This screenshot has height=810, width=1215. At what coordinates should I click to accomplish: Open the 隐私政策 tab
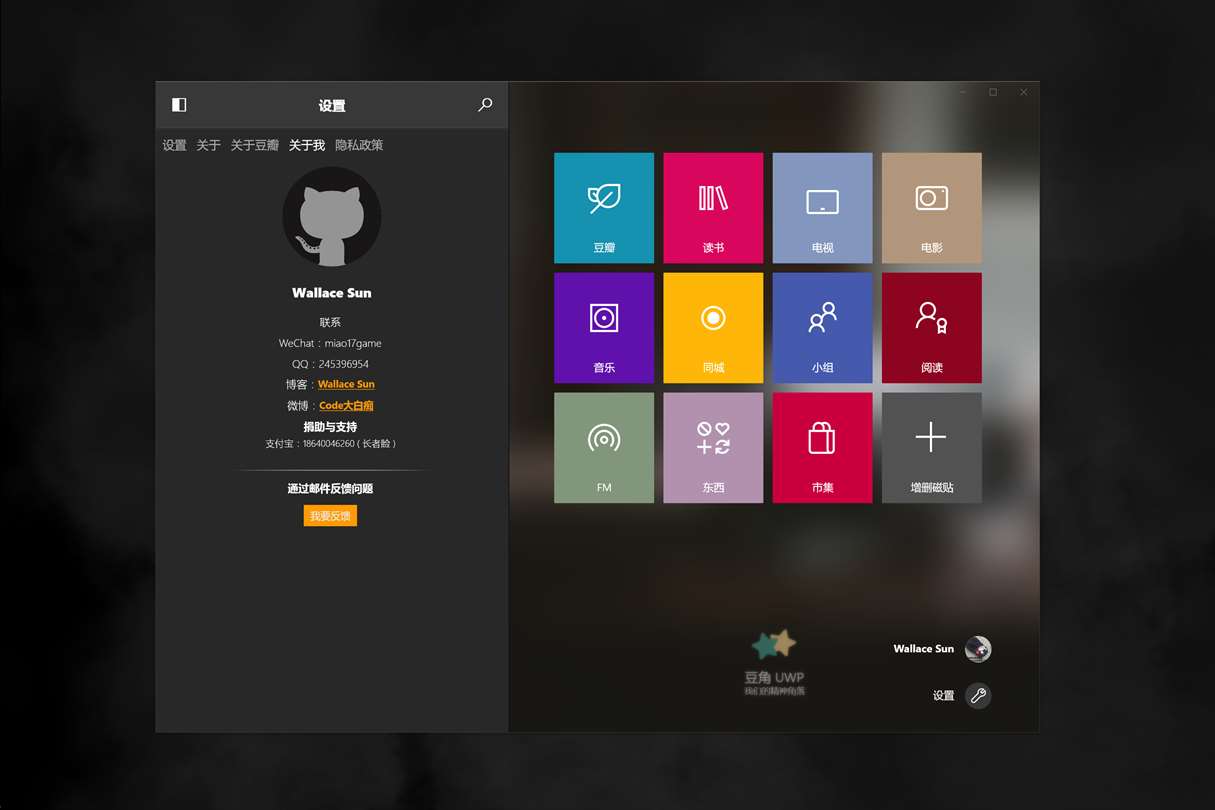click(x=359, y=145)
